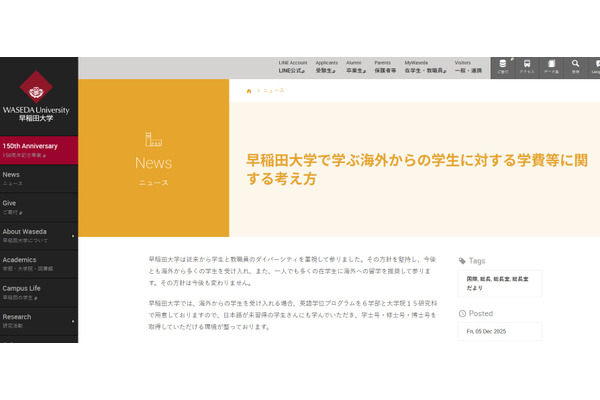
Task: Click the News heading in orange panel
Action: (x=153, y=163)
